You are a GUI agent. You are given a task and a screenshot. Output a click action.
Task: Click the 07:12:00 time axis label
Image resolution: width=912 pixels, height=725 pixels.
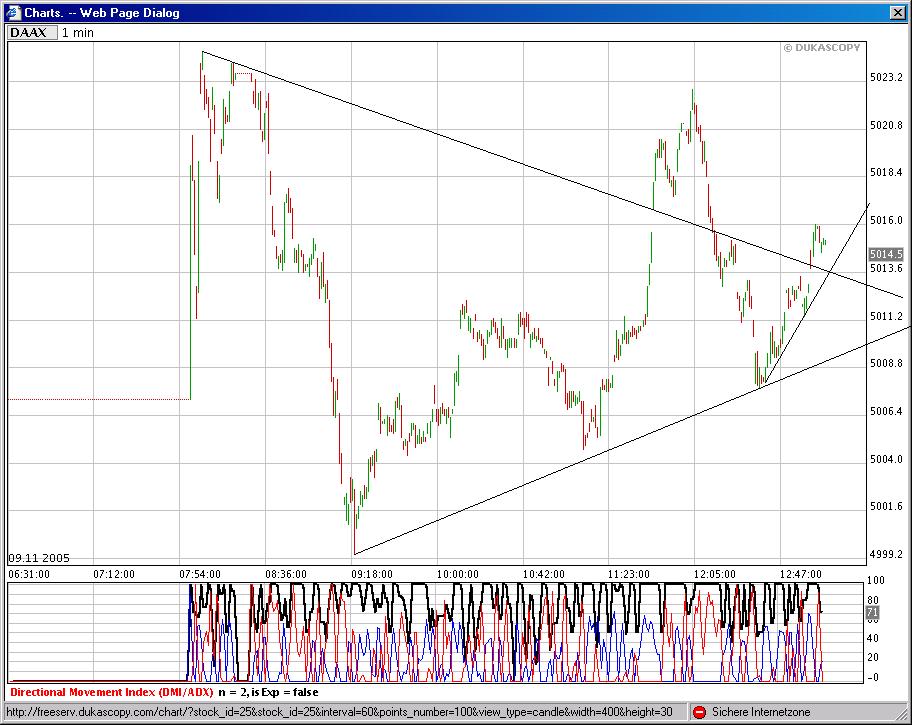[114, 574]
